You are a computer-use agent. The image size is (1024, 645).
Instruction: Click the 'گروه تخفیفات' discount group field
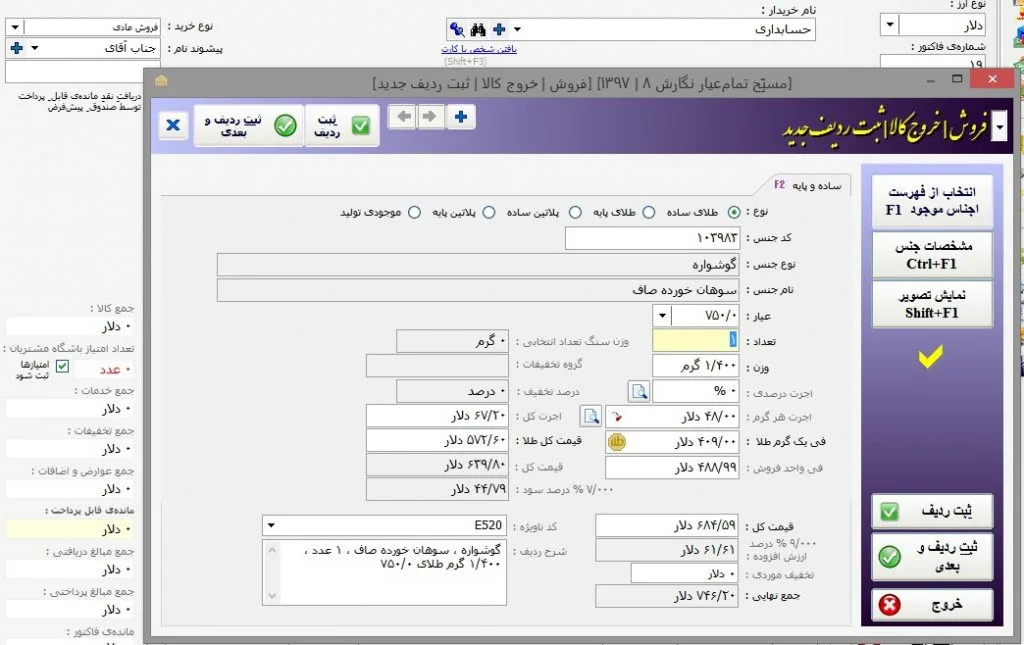tap(437, 366)
